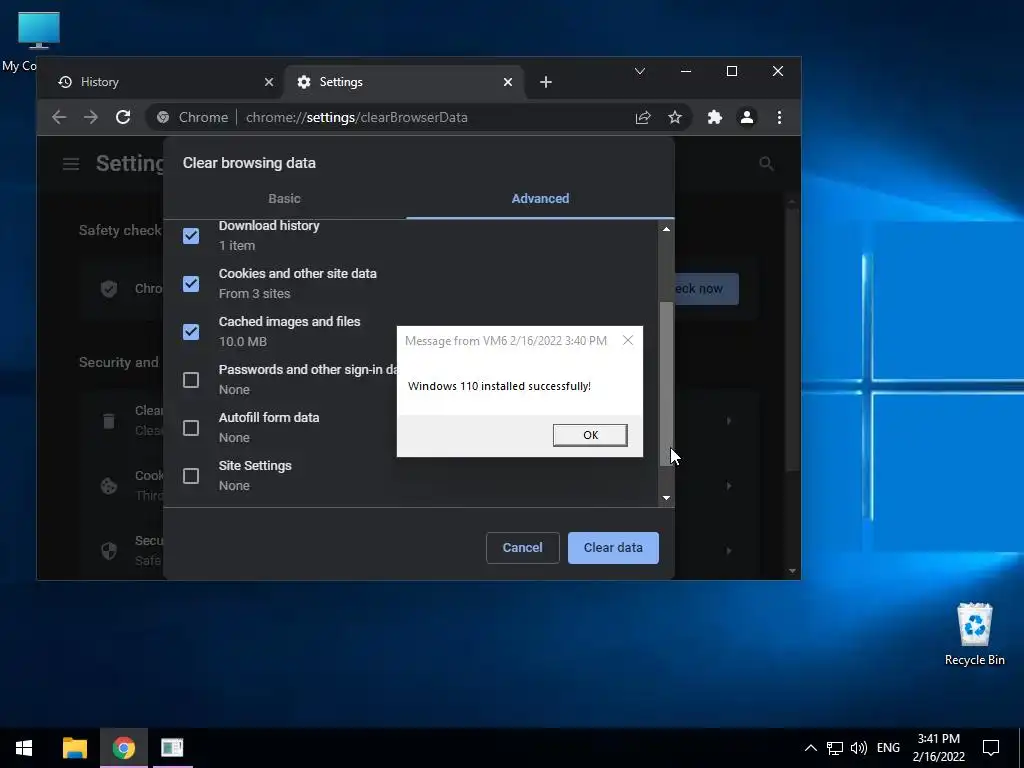Select the Advanced tab
The width and height of the screenshot is (1024, 768).
[x=540, y=199]
